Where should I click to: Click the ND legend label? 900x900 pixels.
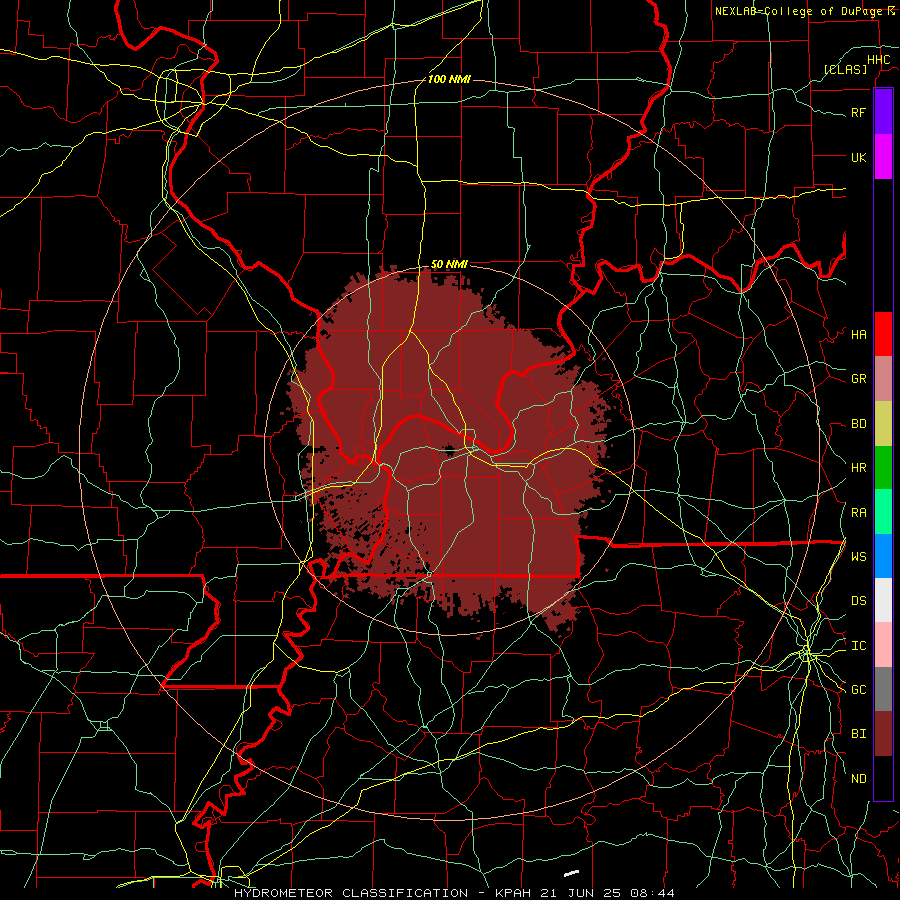(x=858, y=779)
